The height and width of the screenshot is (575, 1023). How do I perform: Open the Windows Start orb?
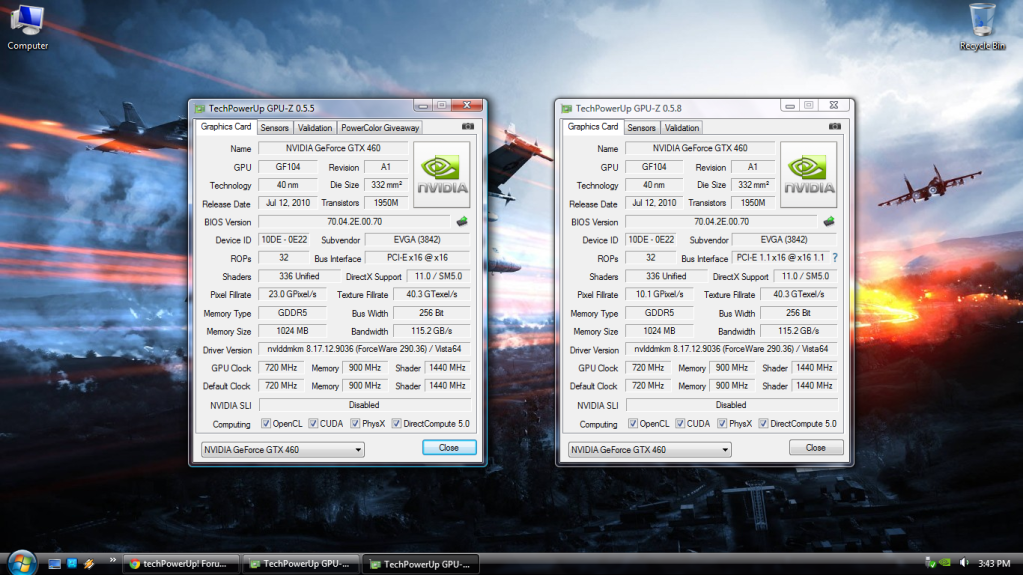click(x=21, y=563)
